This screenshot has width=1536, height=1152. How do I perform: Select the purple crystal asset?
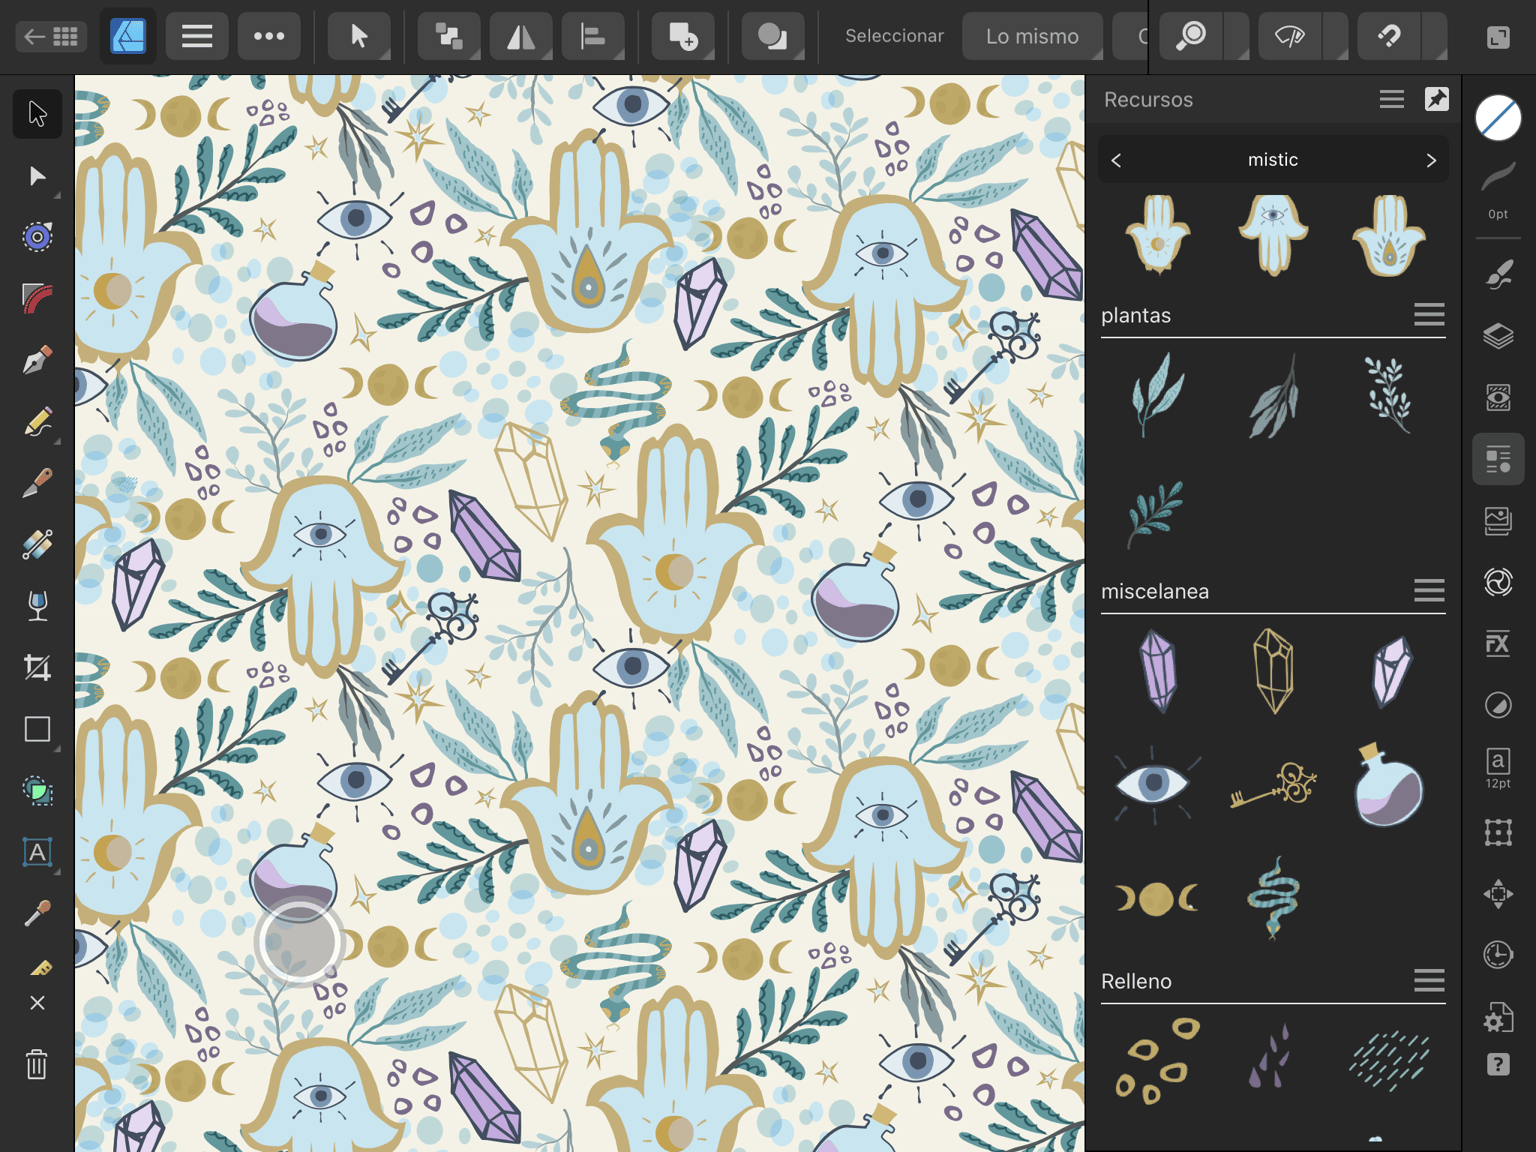point(1158,671)
